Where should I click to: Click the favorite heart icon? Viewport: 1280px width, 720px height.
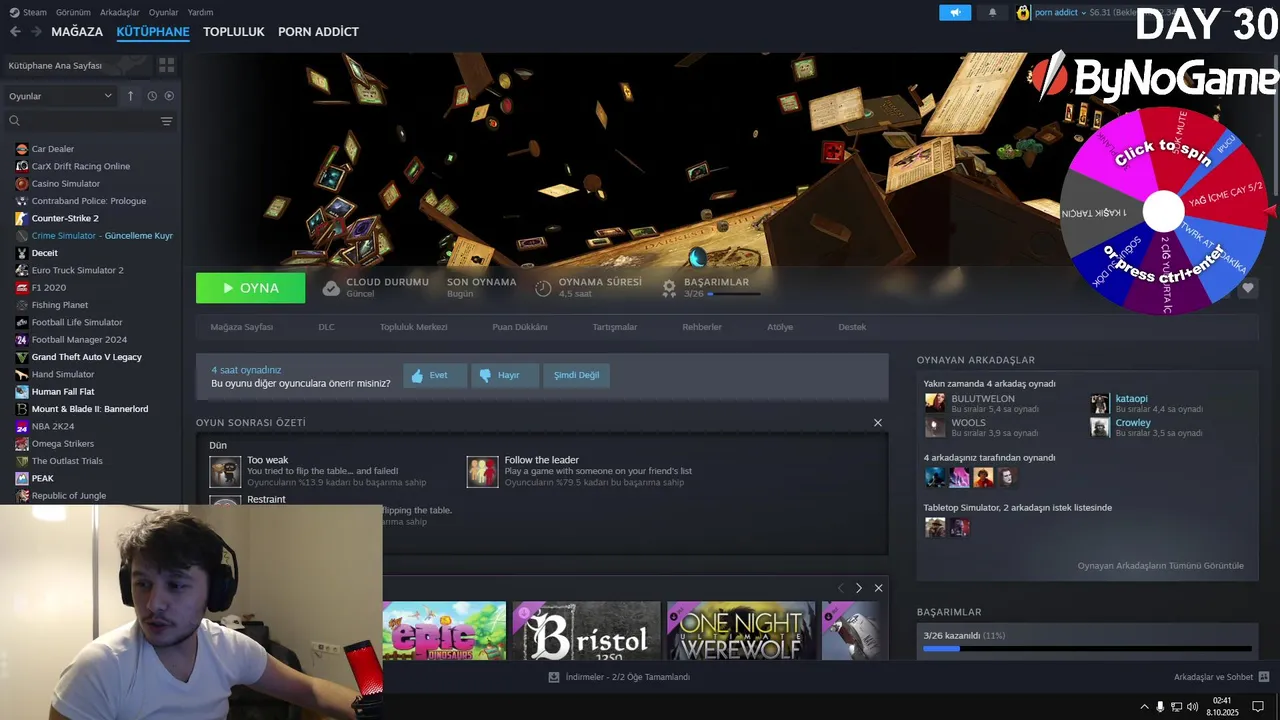point(1247,288)
